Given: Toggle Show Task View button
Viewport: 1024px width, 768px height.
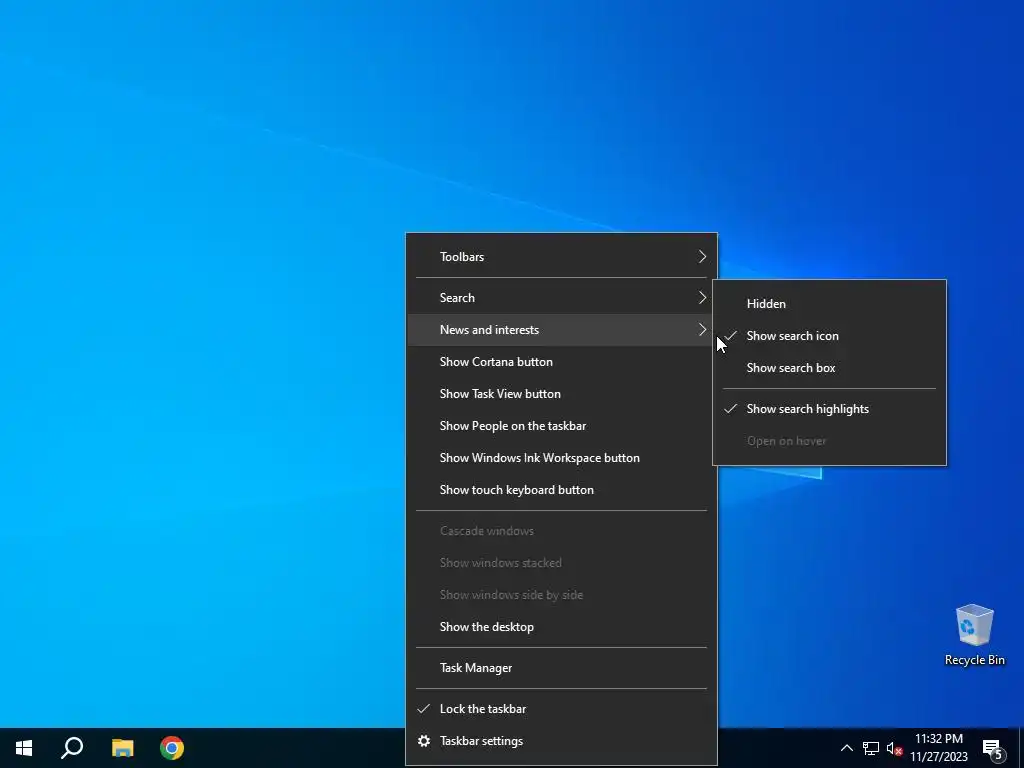Looking at the screenshot, I should [561, 394].
